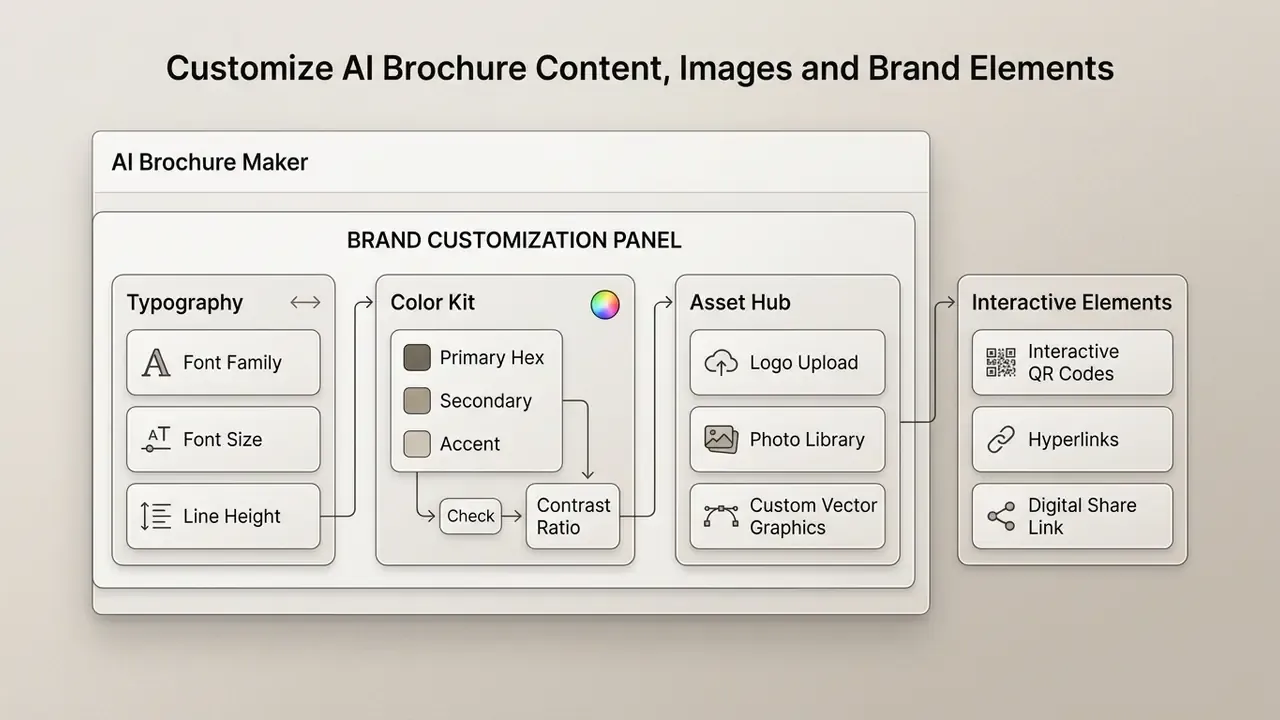
Task: Click the Hyperlinks chain icon
Action: [1001, 439]
